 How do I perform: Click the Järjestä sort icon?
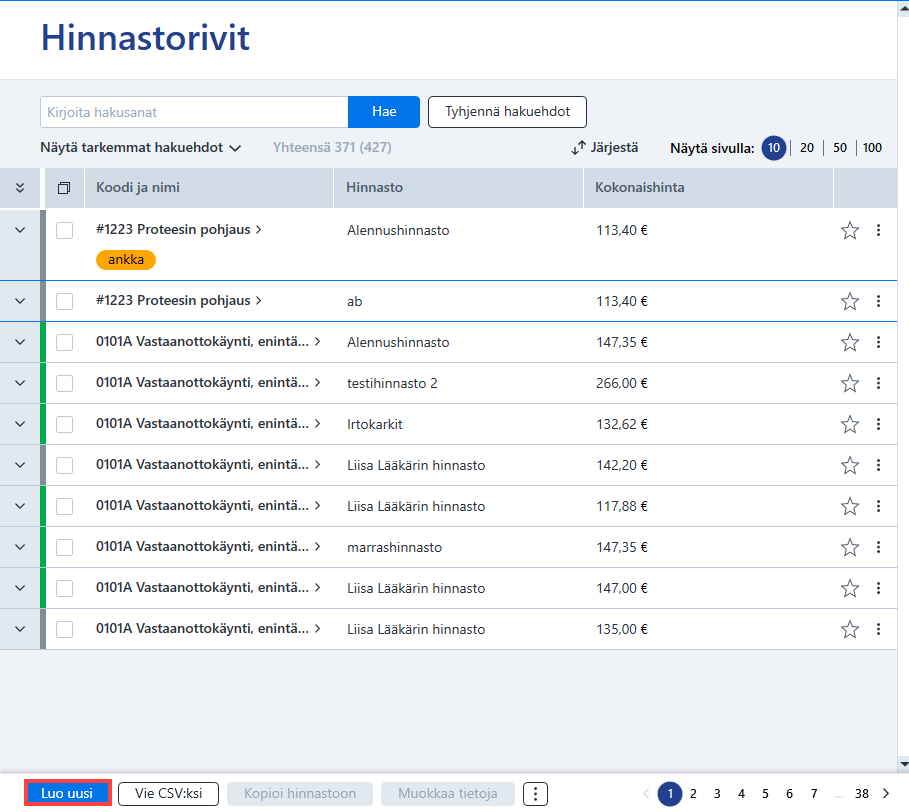[578, 148]
